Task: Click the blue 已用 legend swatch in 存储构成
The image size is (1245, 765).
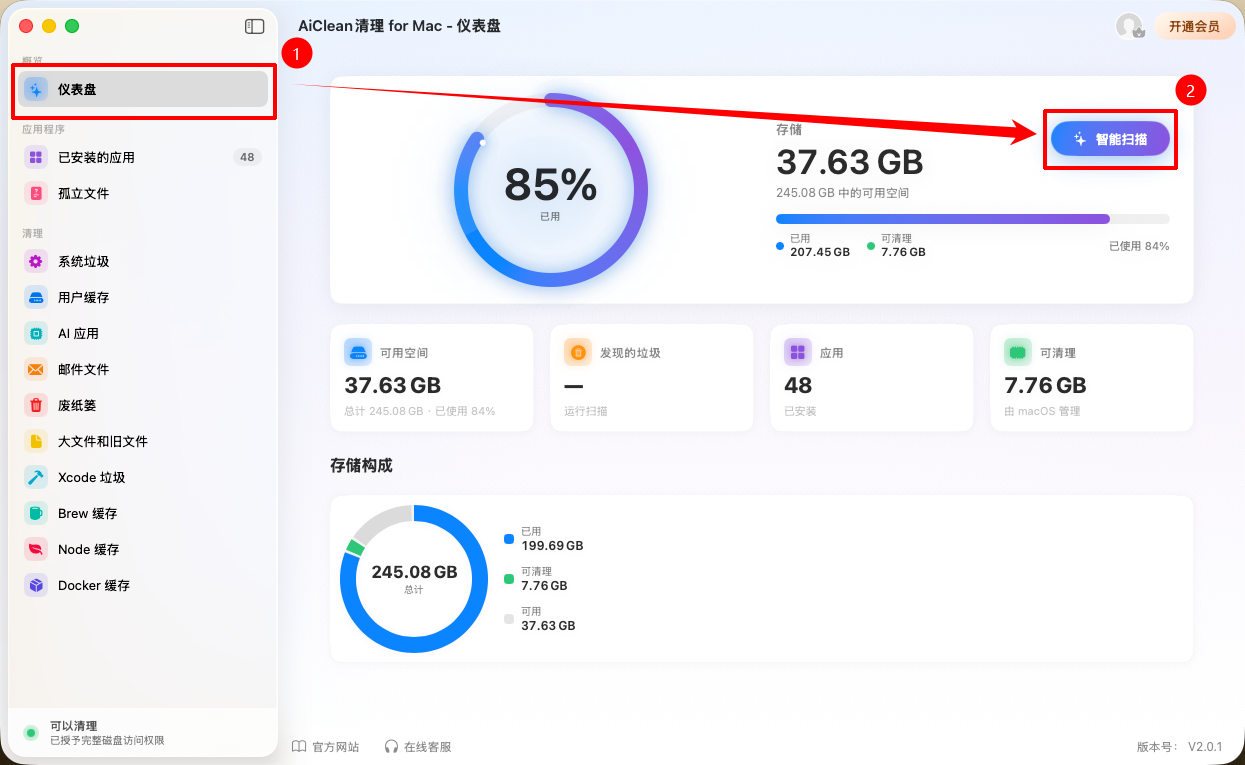Action: pyautogui.click(x=509, y=539)
